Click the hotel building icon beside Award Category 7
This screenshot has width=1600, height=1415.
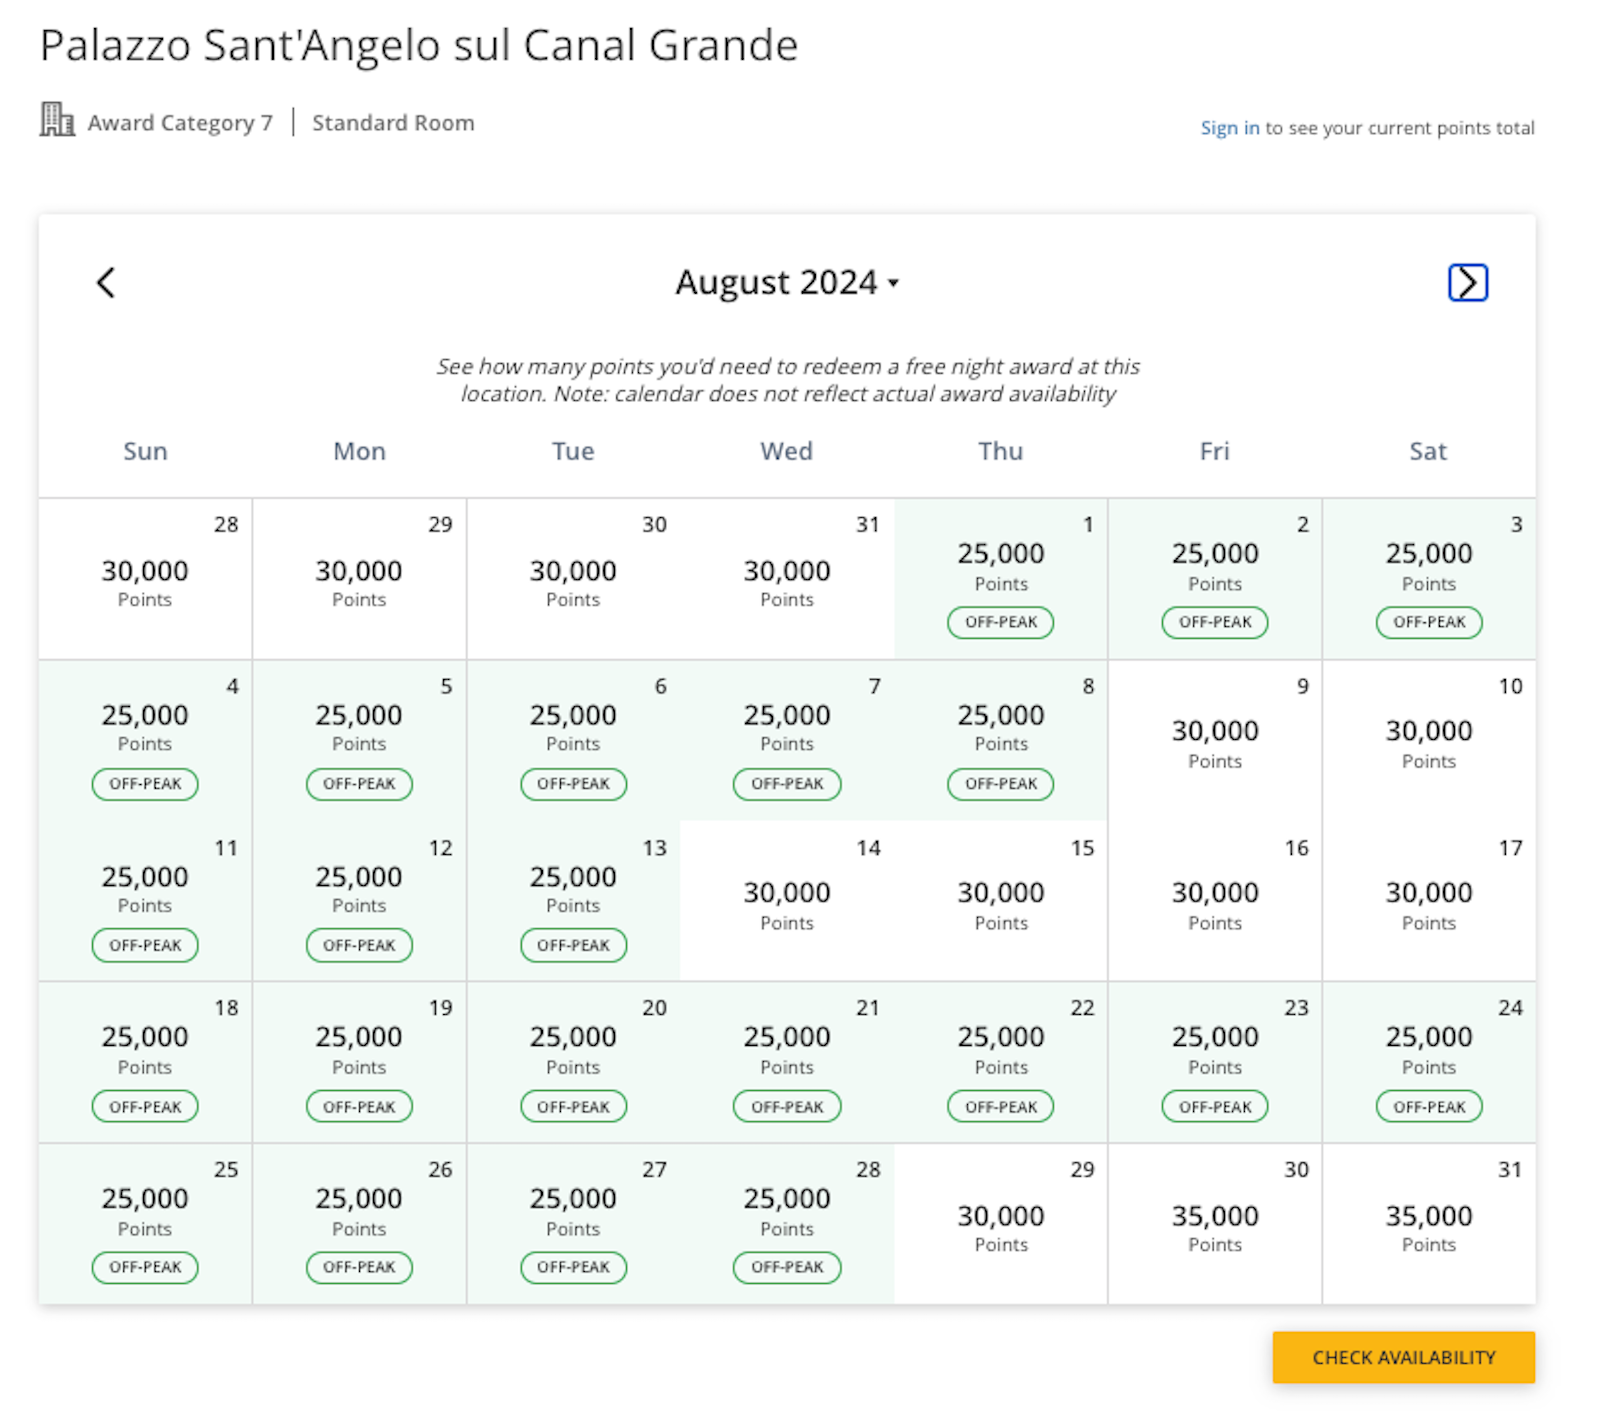[x=57, y=119]
